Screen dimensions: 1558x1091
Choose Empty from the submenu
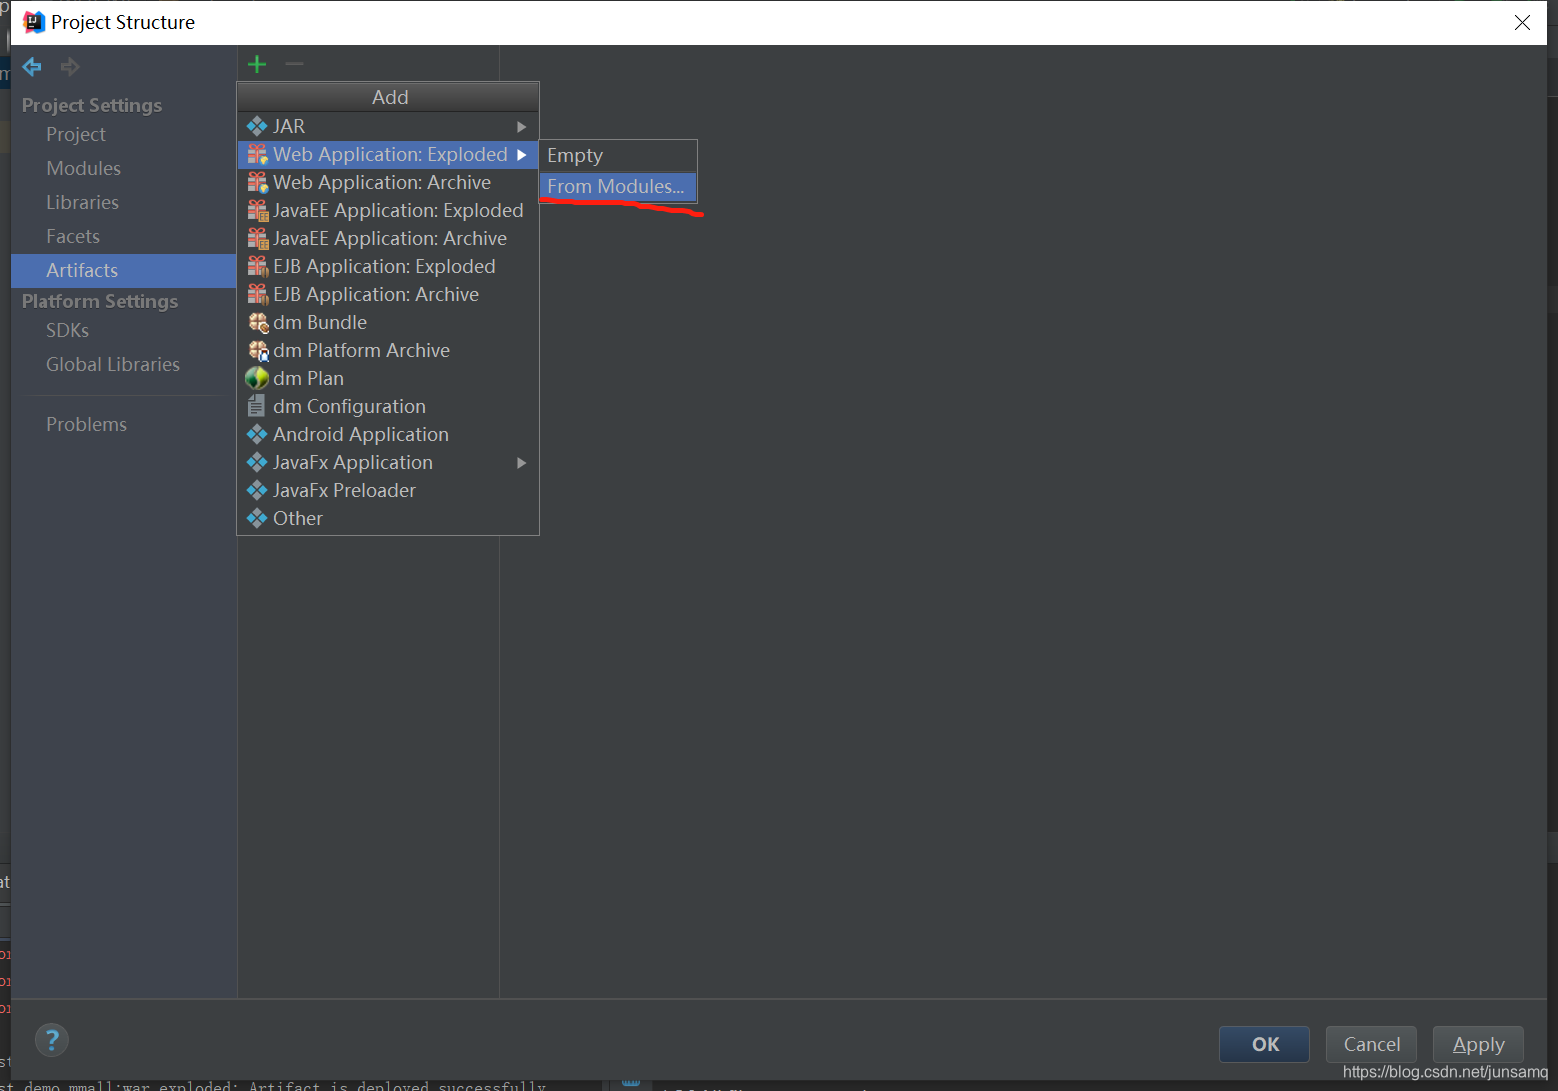618,155
